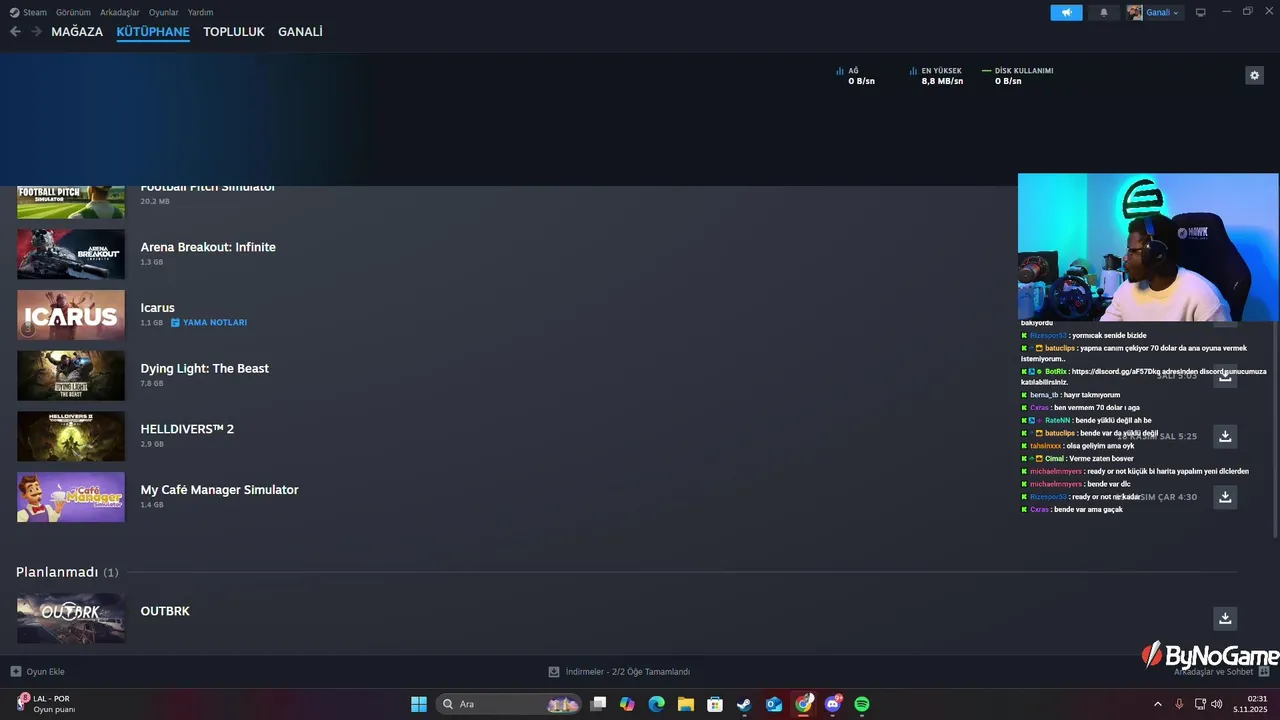This screenshot has height=720, width=1280.
Task: Click the My Café Manager Simulator title
Action: [220, 490]
